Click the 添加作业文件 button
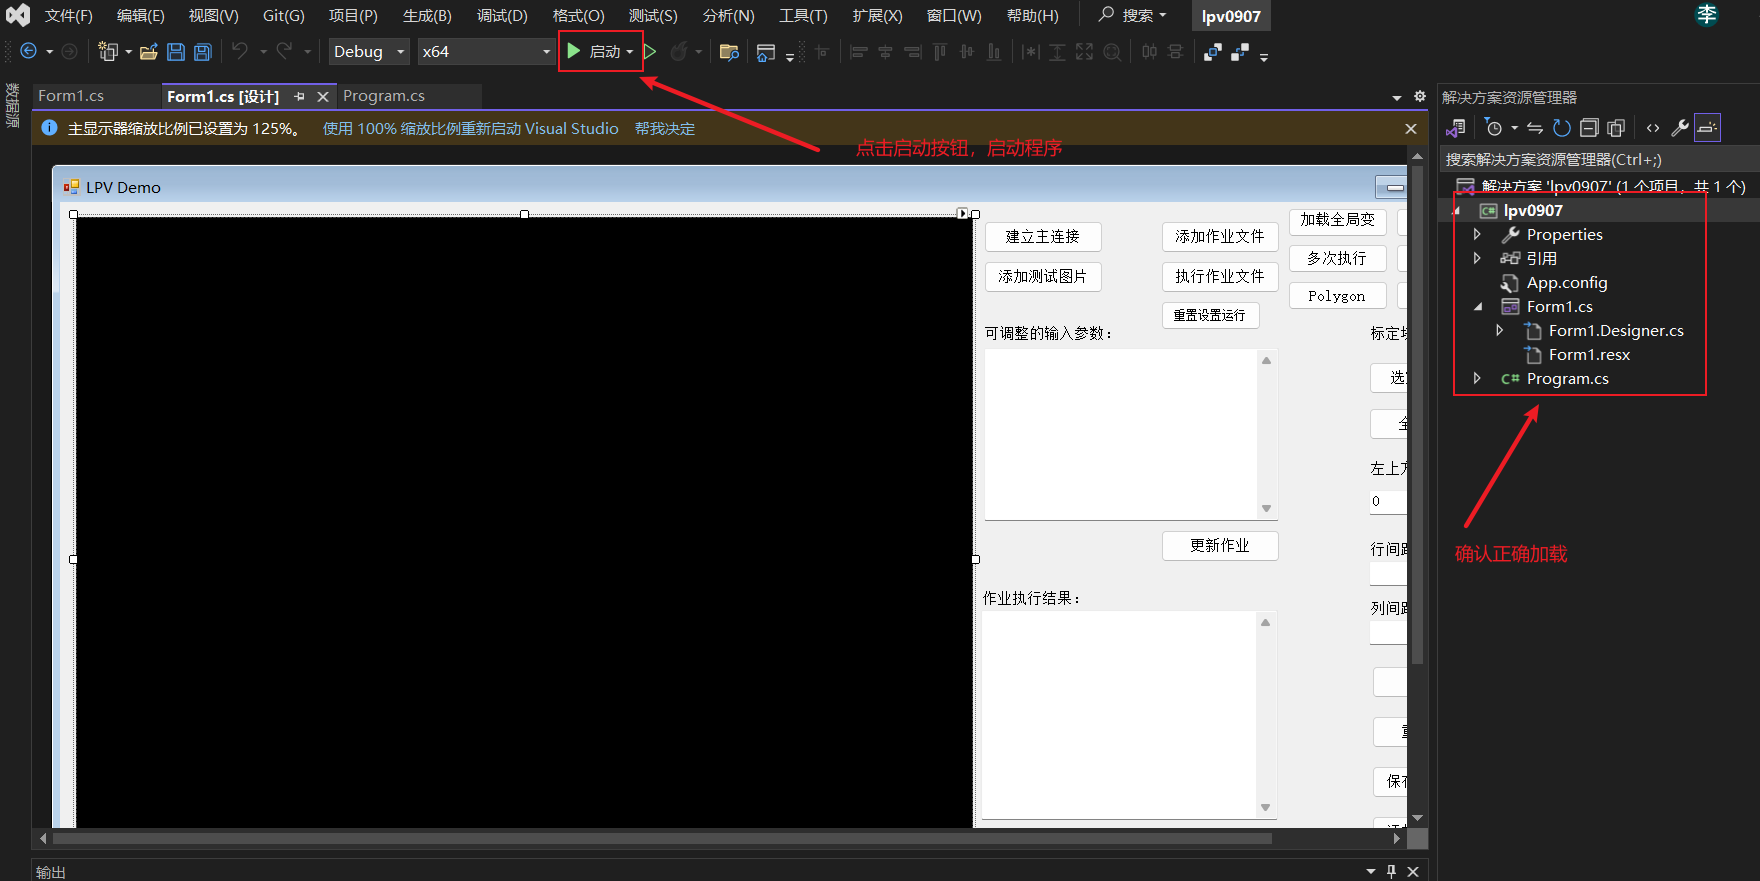This screenshot has width=1760, height=881. coord(1220,237)
